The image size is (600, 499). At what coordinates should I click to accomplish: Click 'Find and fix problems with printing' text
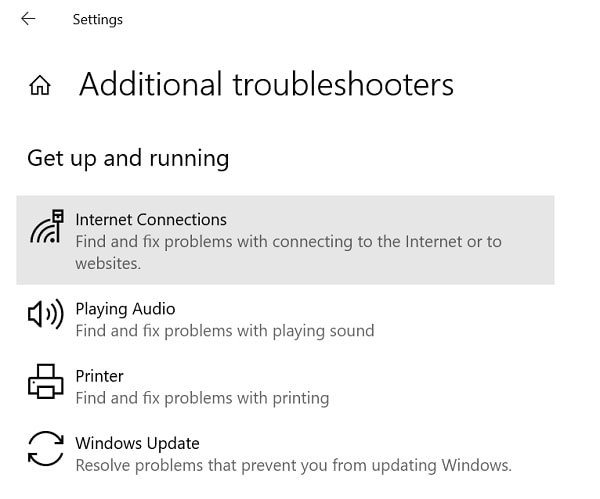[x=202, y=398]
